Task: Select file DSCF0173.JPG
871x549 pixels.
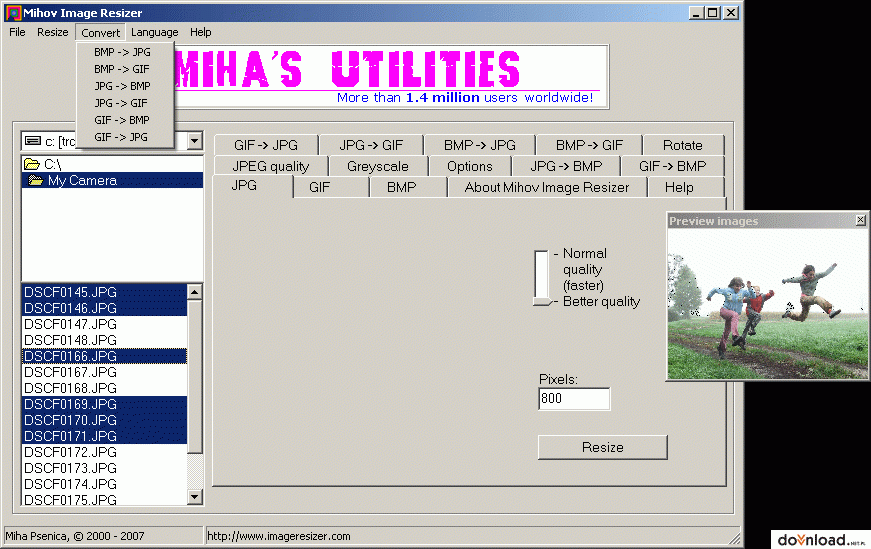Action: (104, 468)
